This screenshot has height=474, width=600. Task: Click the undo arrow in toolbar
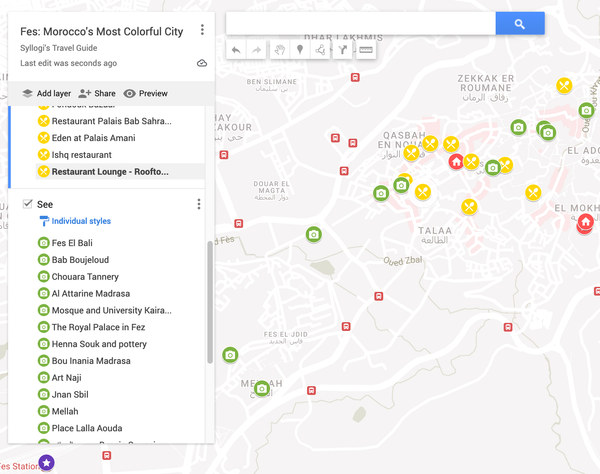pos(236,50)
